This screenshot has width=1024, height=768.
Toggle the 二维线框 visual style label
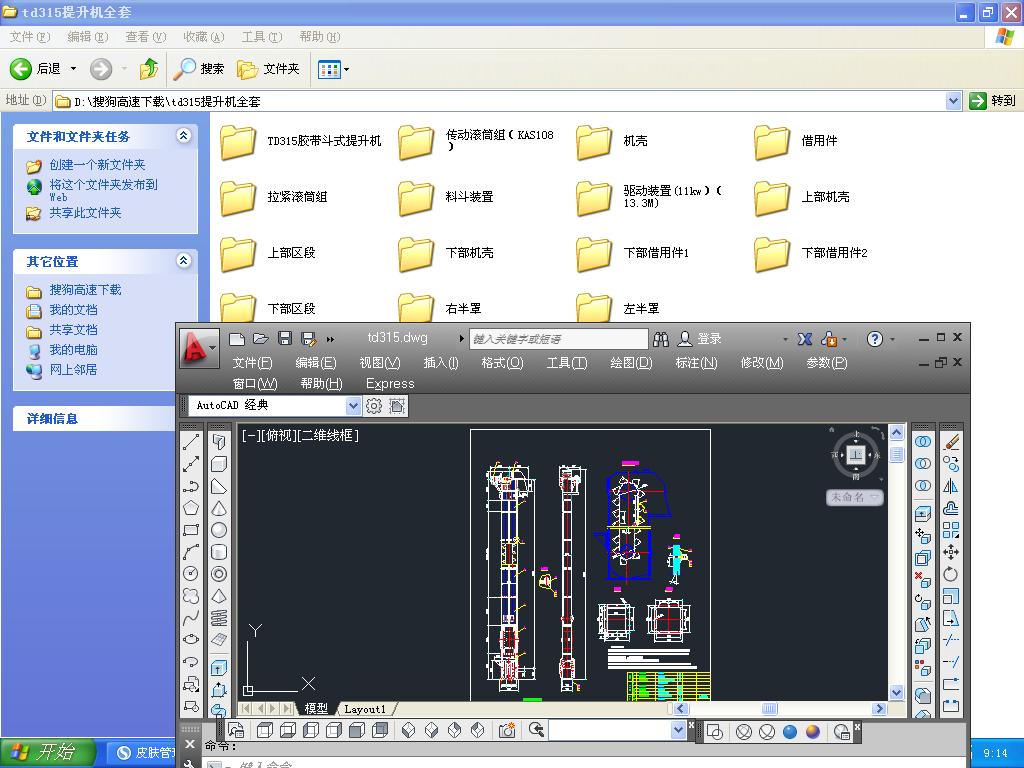pos(328,436)
